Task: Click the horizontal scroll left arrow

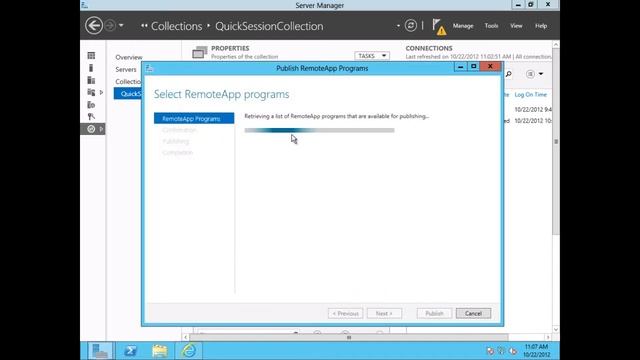Action: (186, 338)
